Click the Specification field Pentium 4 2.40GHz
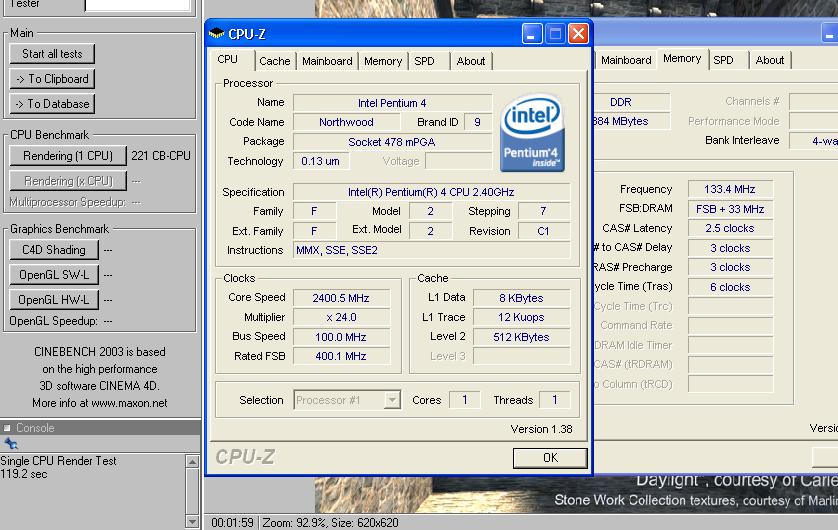The width and height of the screenshot is (838, 530). (431, 192)
